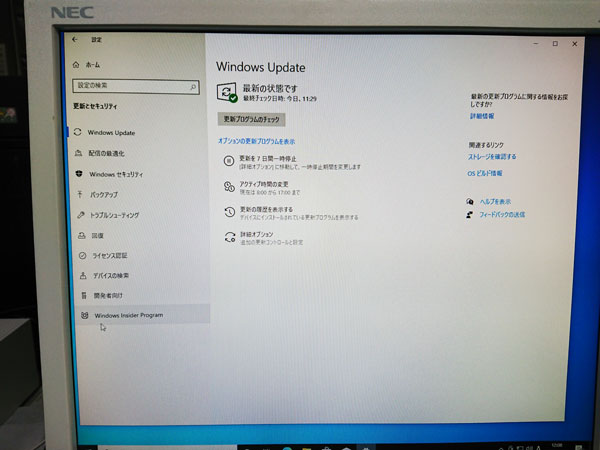
Task: Close the Settings window
Action: click(x=574, y=44)
